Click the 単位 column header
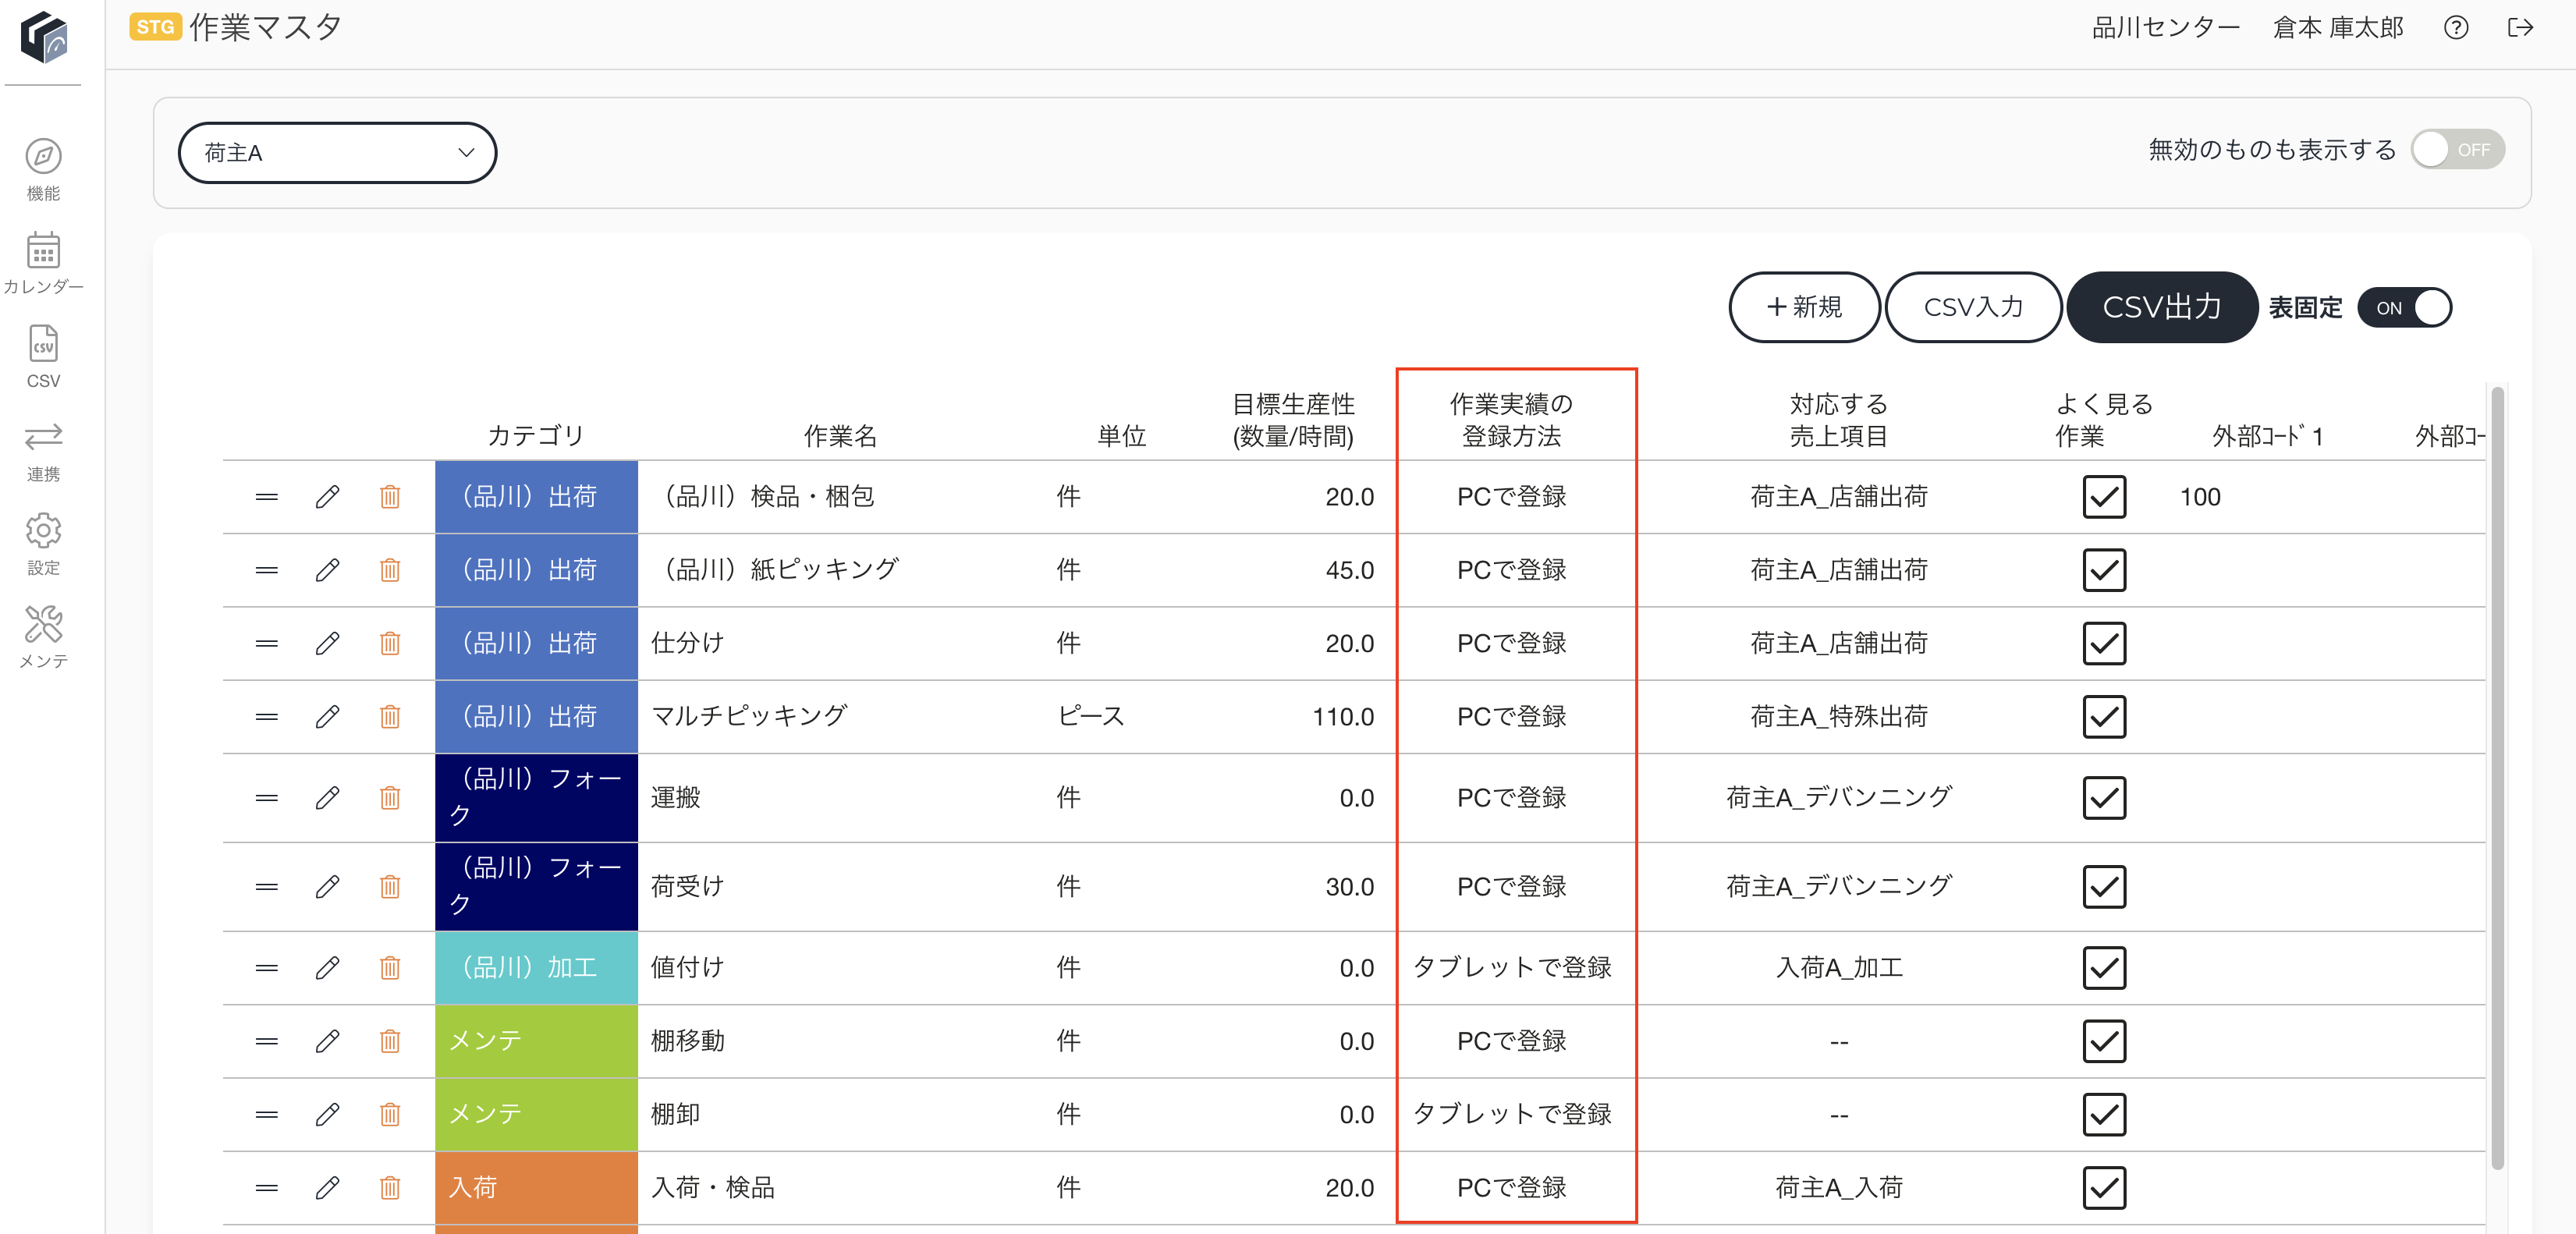This screenshot has width=2576, height=1234. [x=1121, y=435]
